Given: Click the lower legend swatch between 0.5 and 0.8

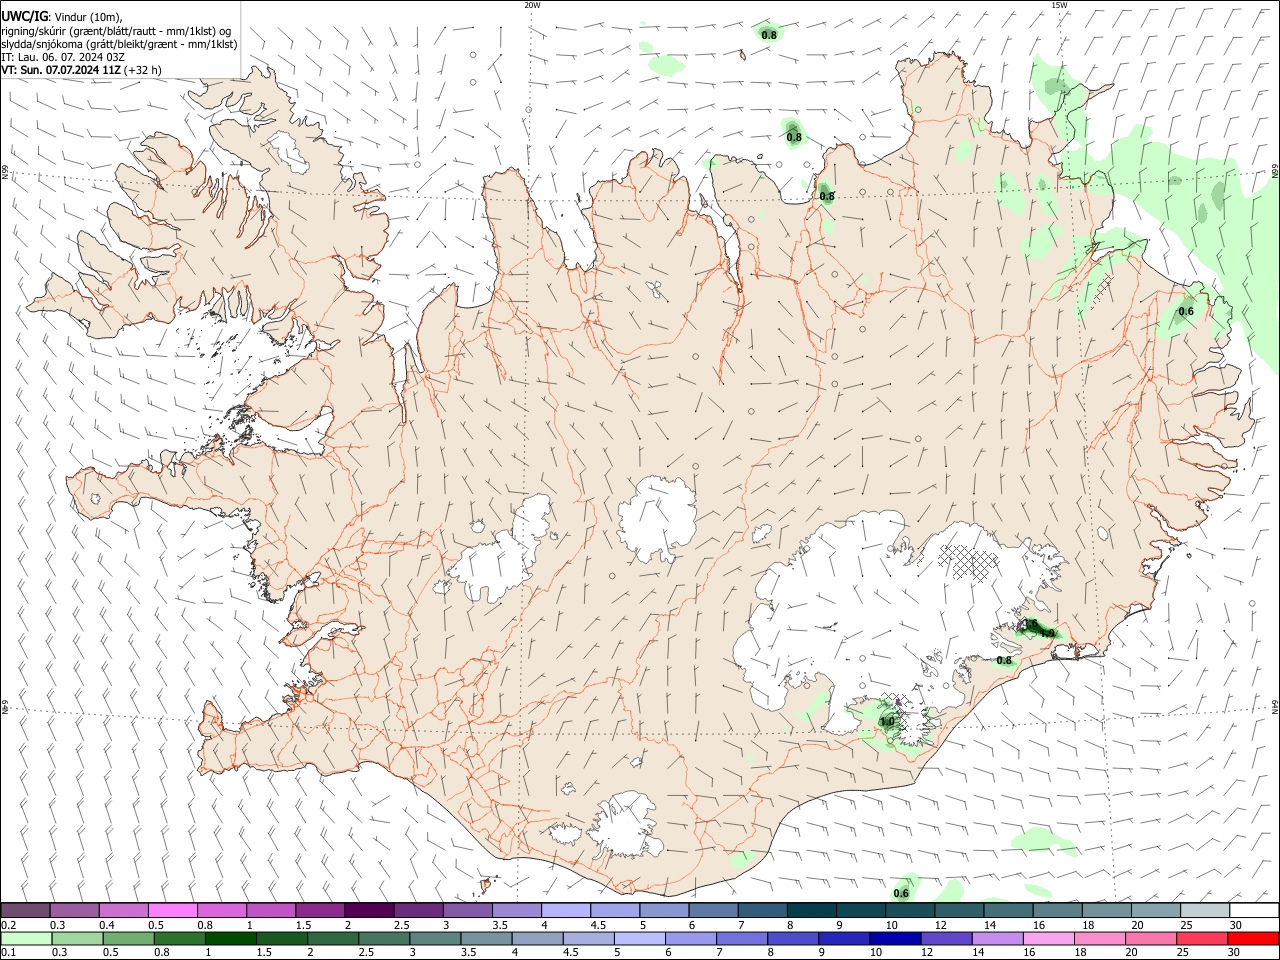Looking at the screenshot, I should [128, 938].
